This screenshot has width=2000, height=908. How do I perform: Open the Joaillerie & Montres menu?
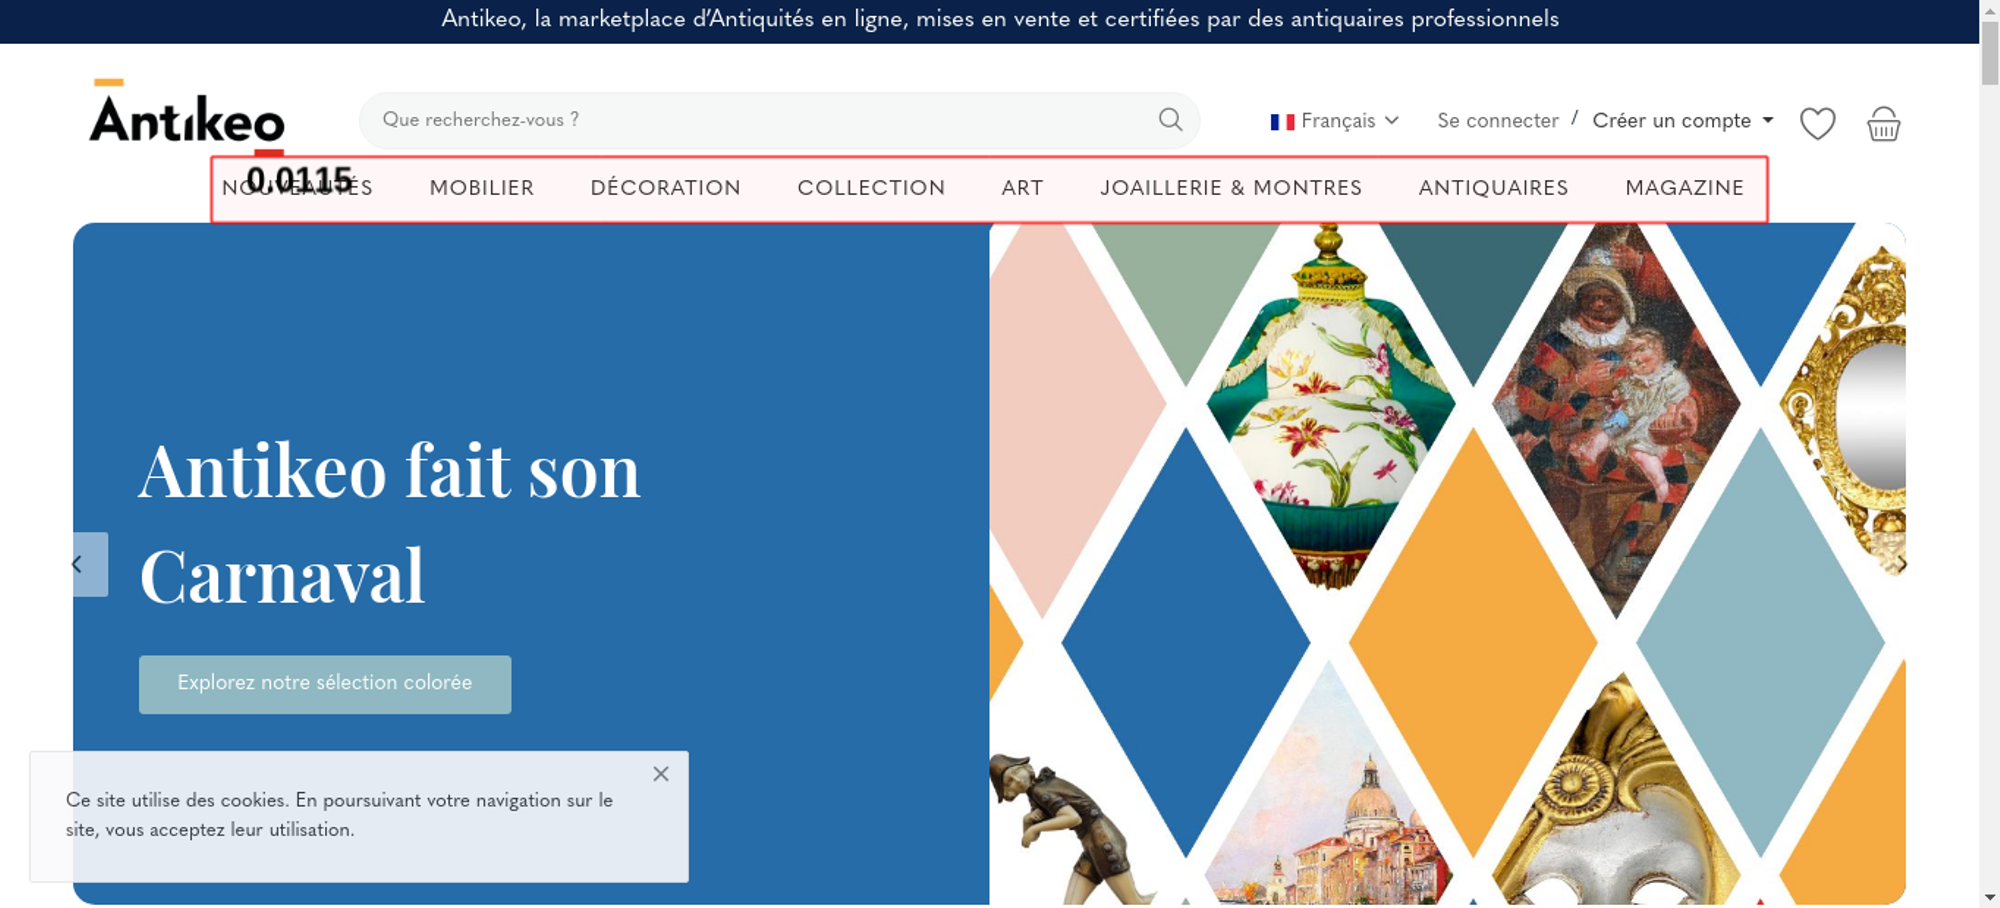coord(1231,188)
